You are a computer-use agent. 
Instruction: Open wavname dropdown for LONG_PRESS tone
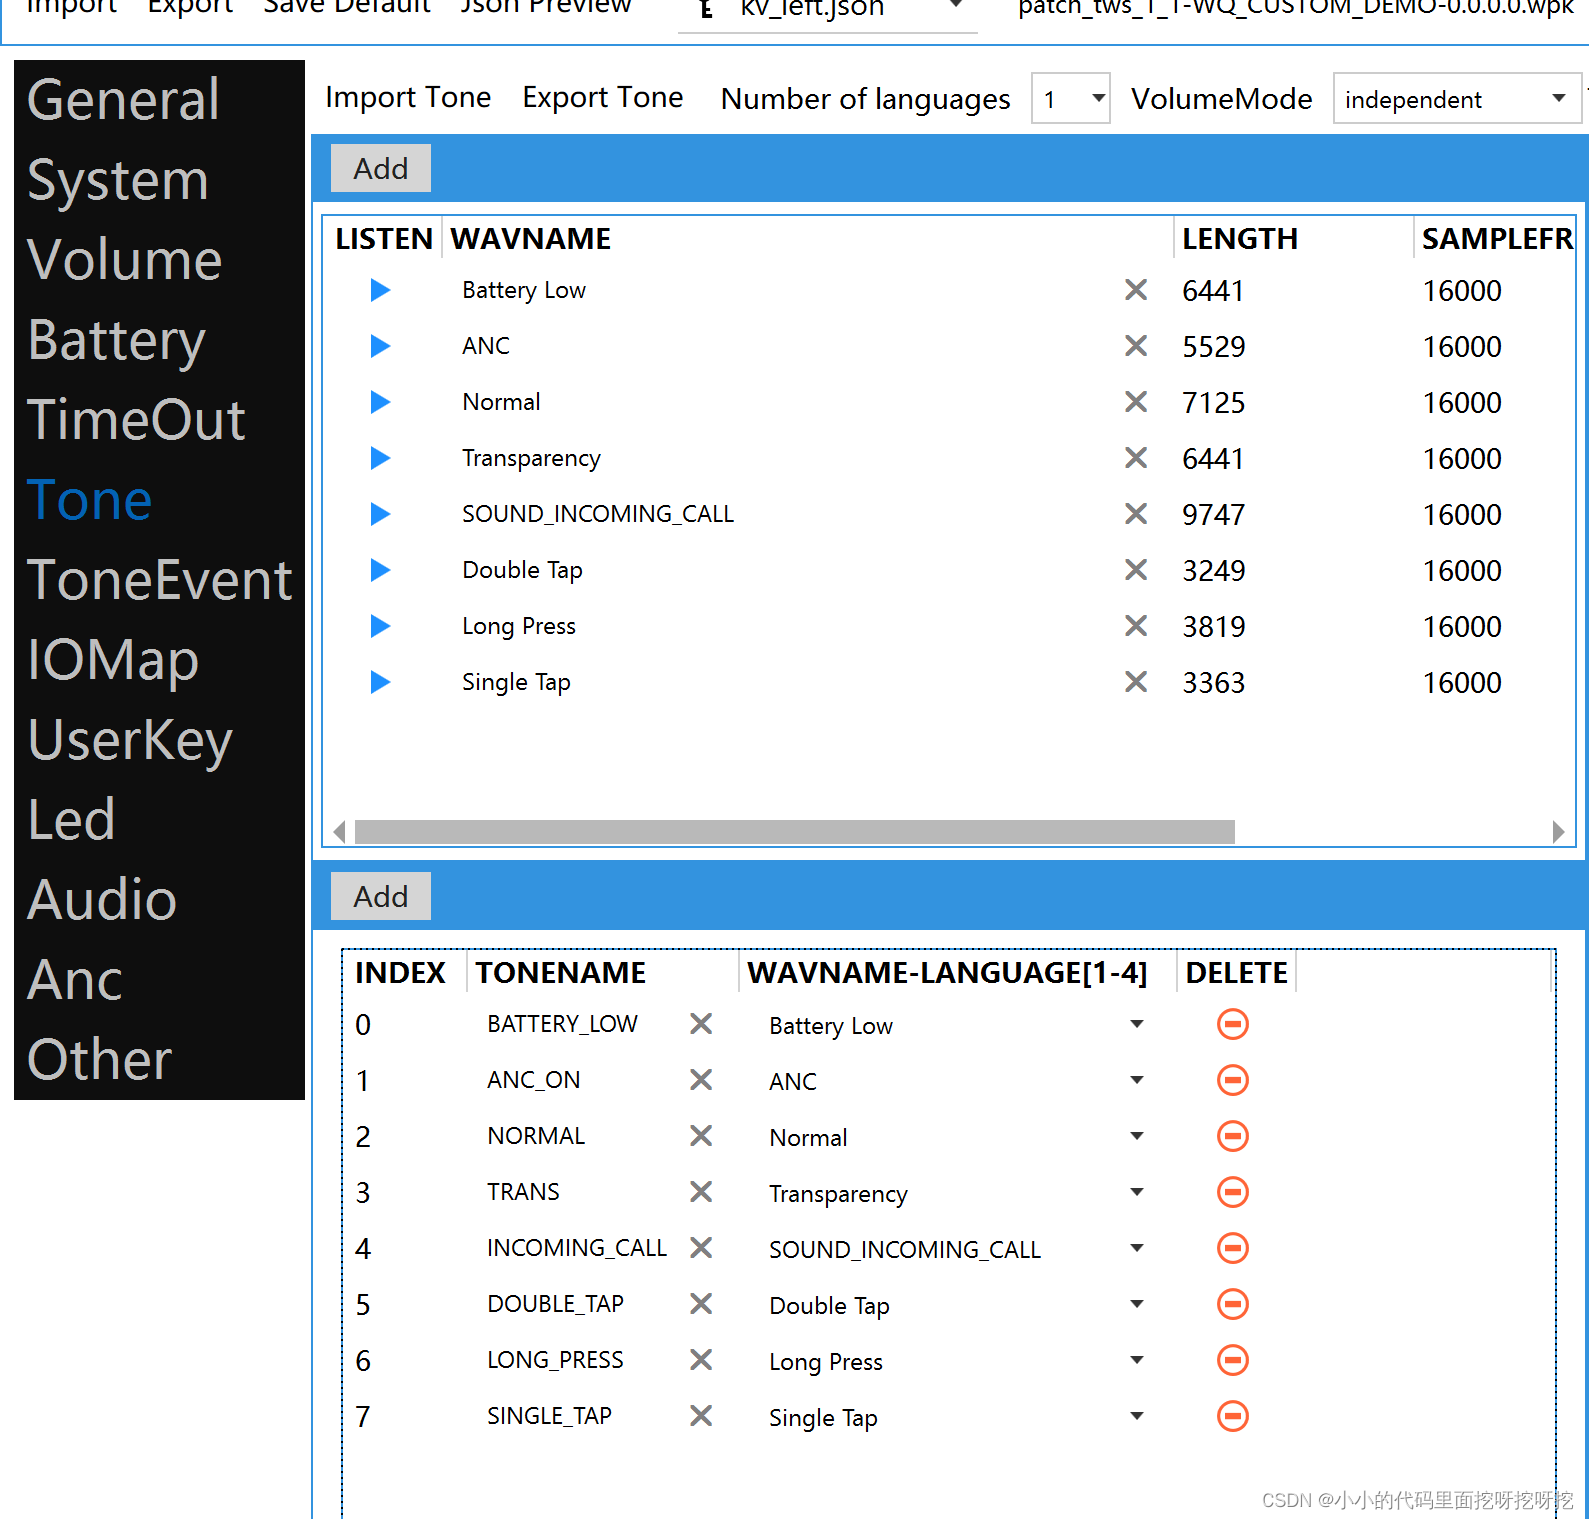point(1137,1360)
